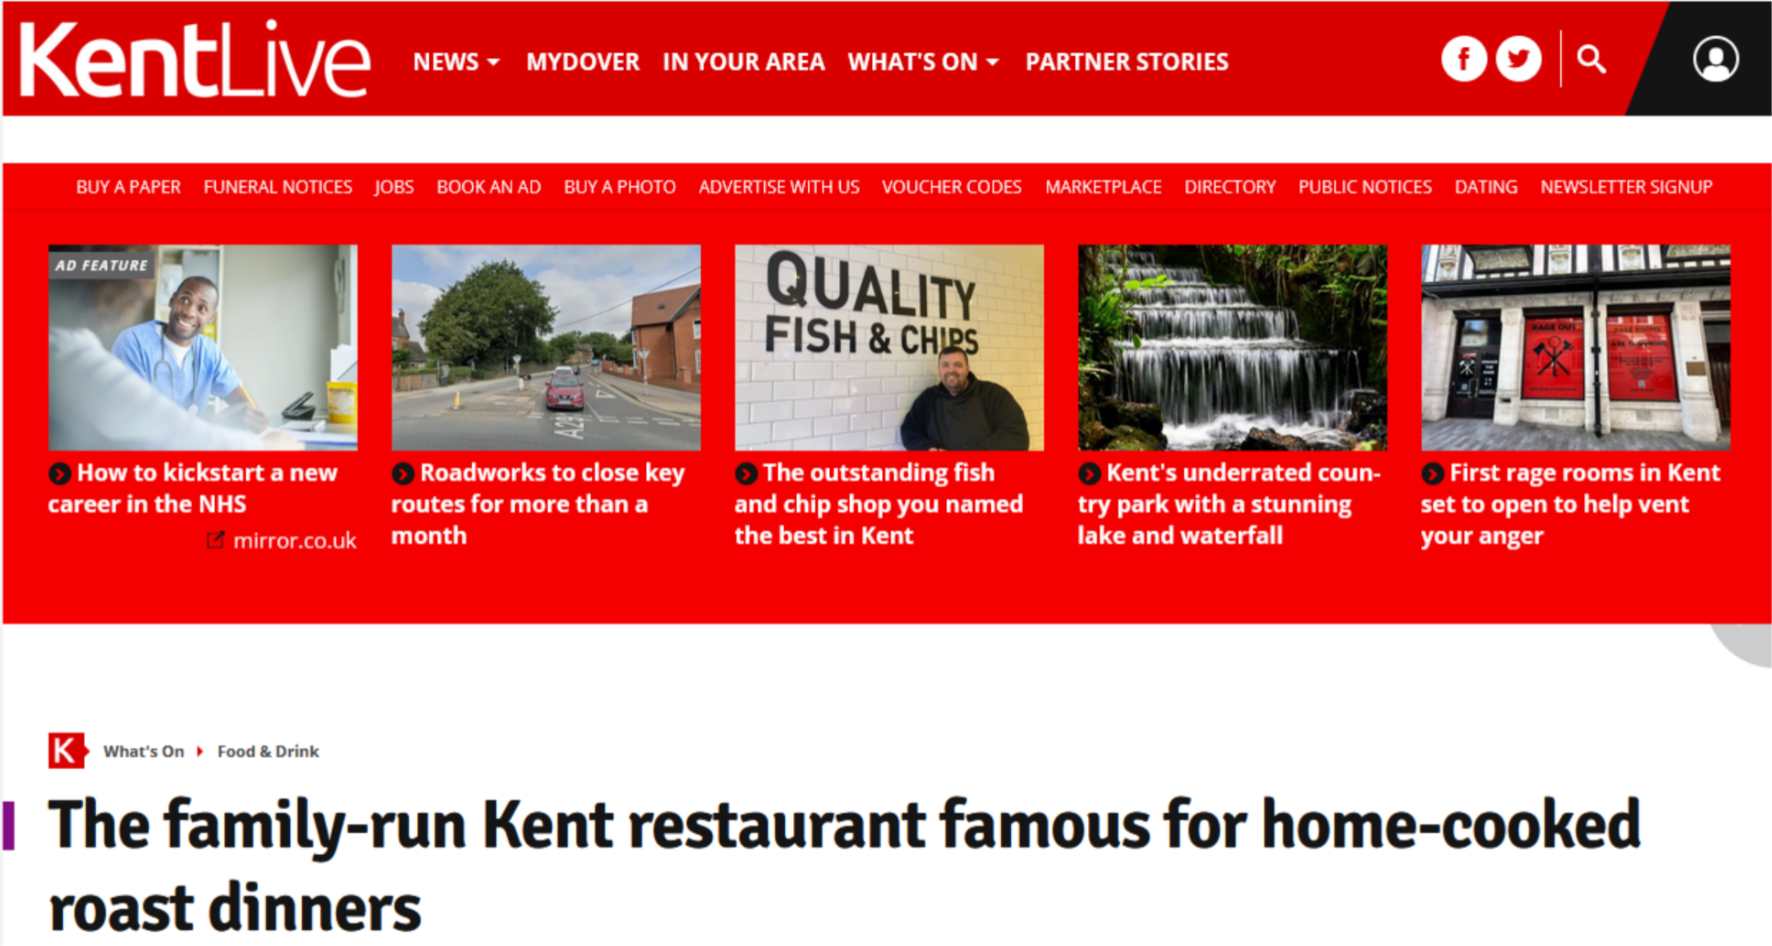The width and height of the screenshot is (1772, 946).
Task: Expand the News dropdown menu
Action: (x=456, y=62)
